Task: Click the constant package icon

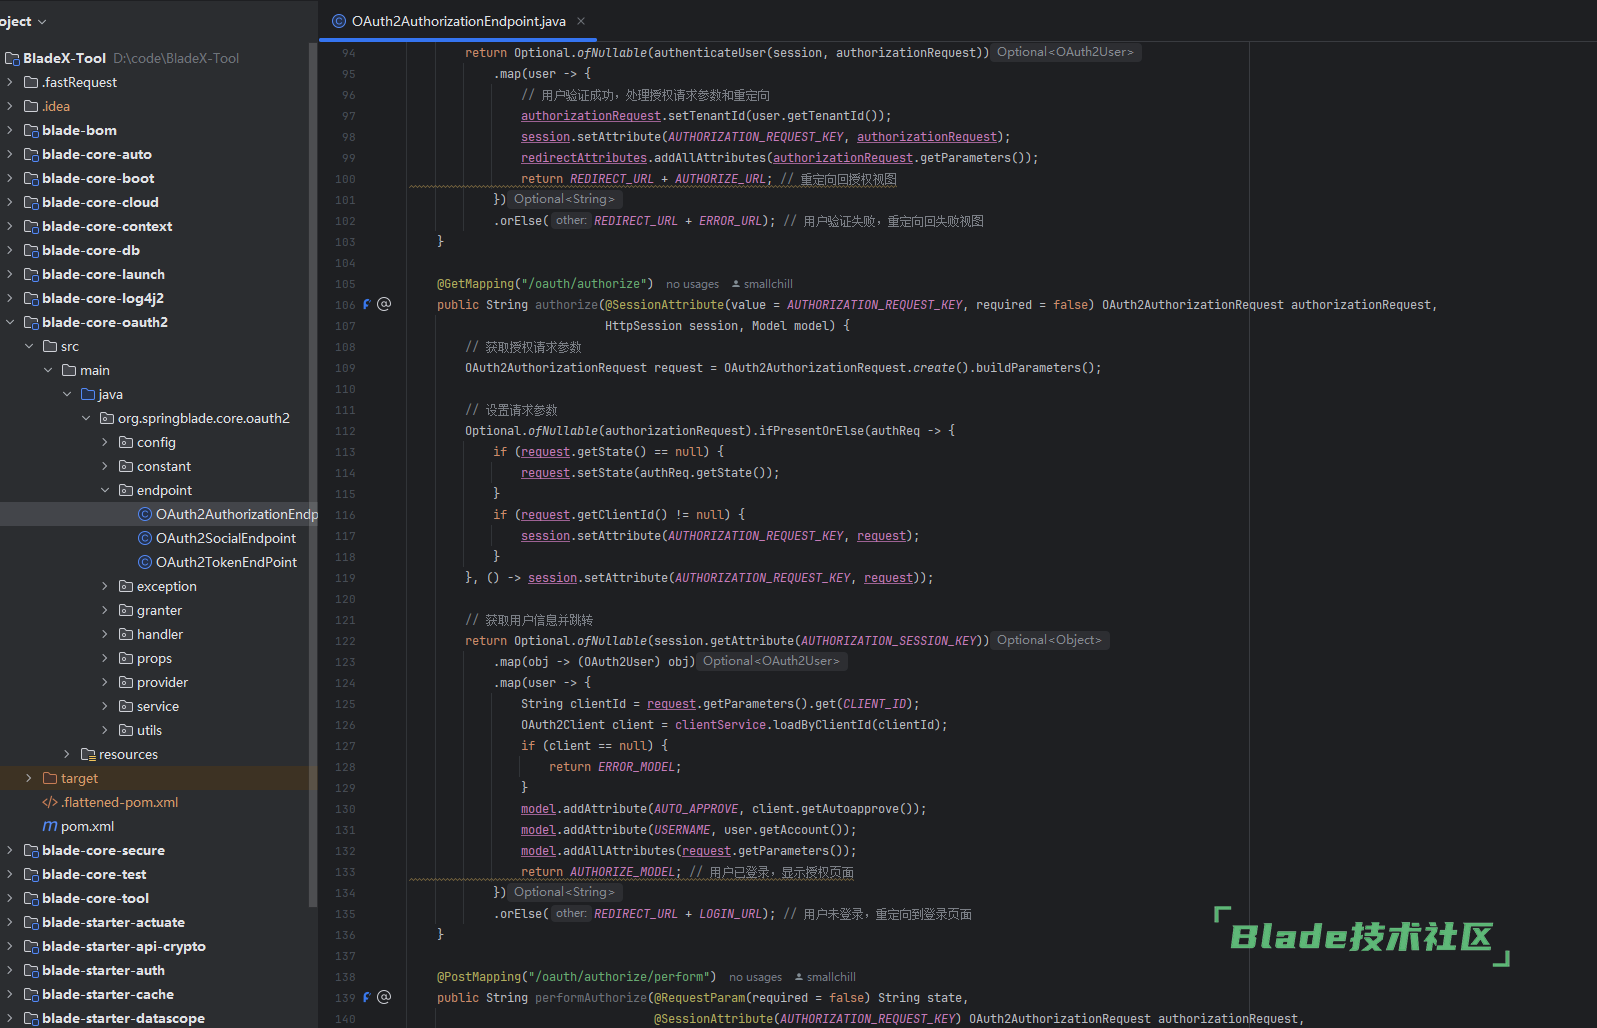Action: pyautogui.click(x=126, y=466)
